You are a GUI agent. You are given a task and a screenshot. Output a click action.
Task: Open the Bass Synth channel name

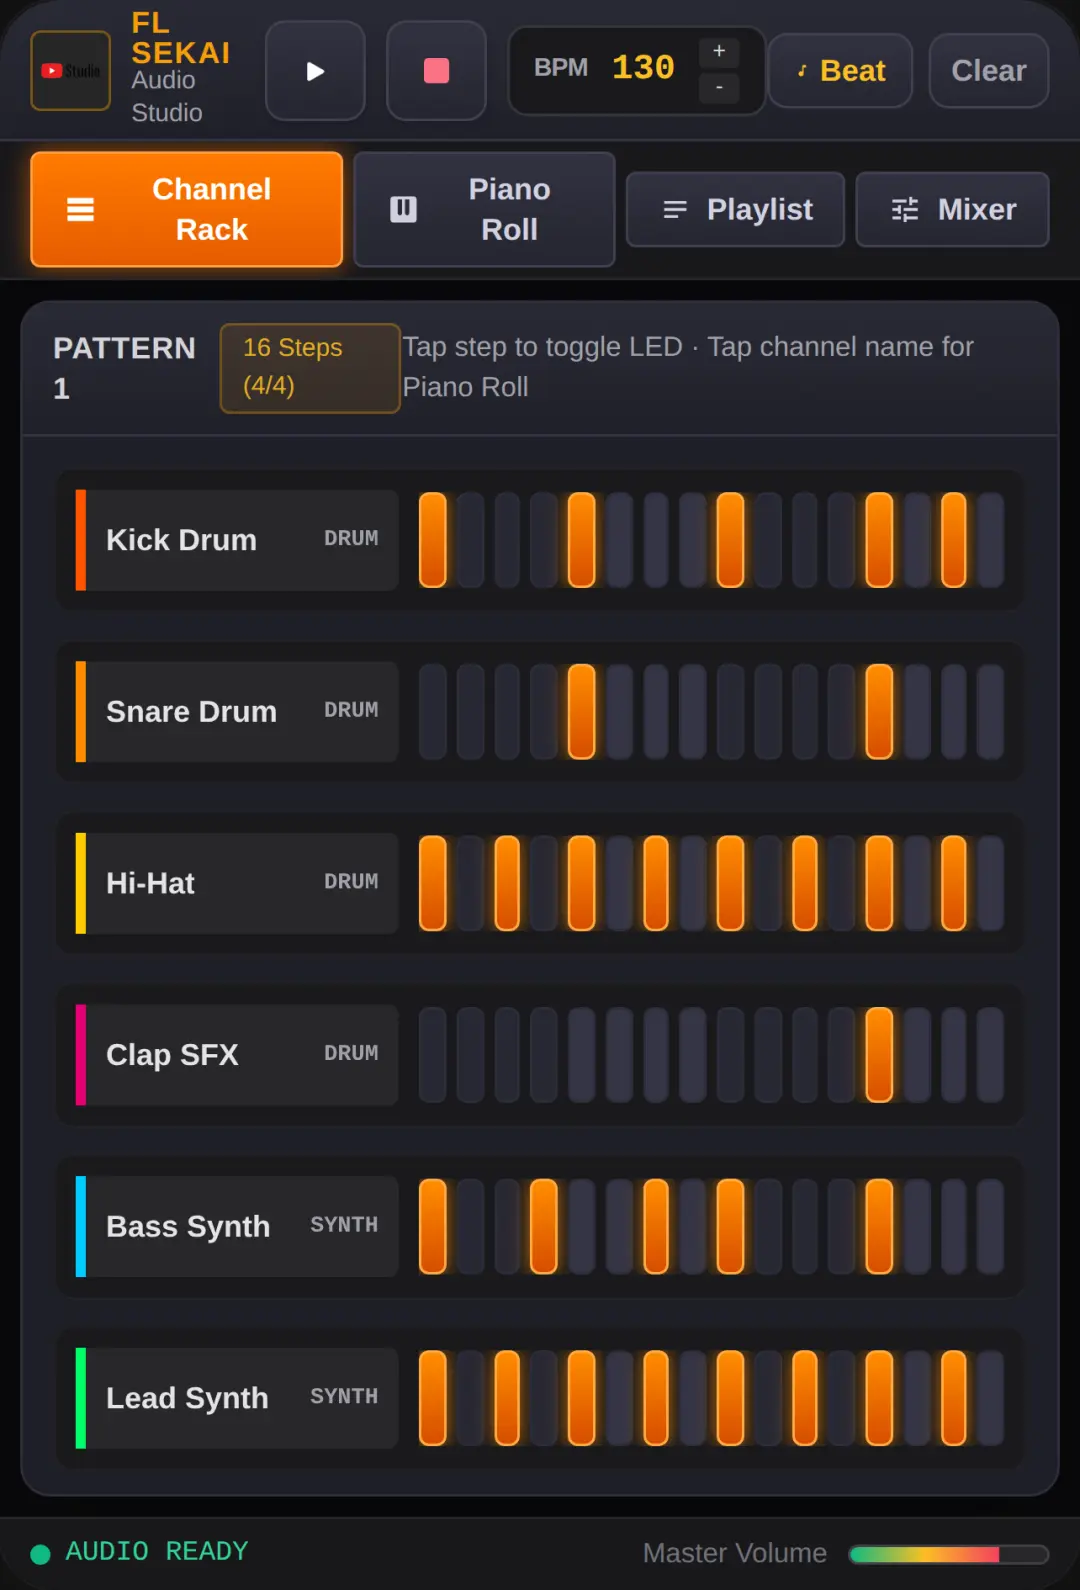(x=237, y=1226)
